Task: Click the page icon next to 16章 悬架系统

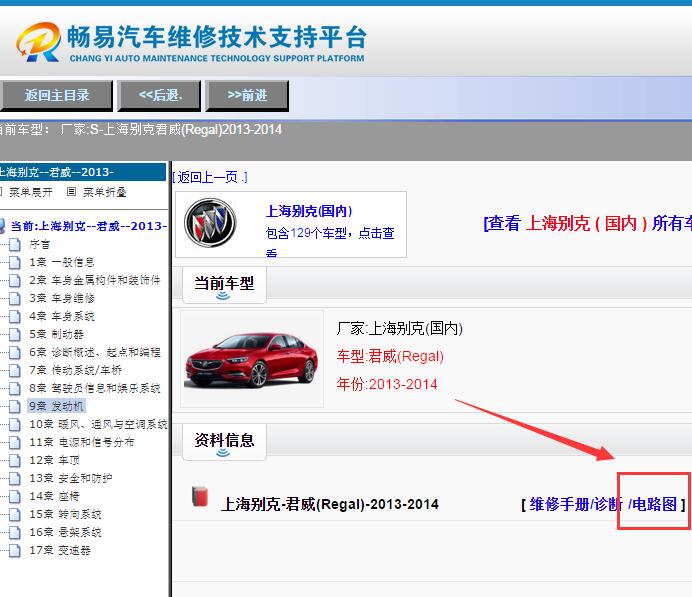Action: [x=15, y=532]
